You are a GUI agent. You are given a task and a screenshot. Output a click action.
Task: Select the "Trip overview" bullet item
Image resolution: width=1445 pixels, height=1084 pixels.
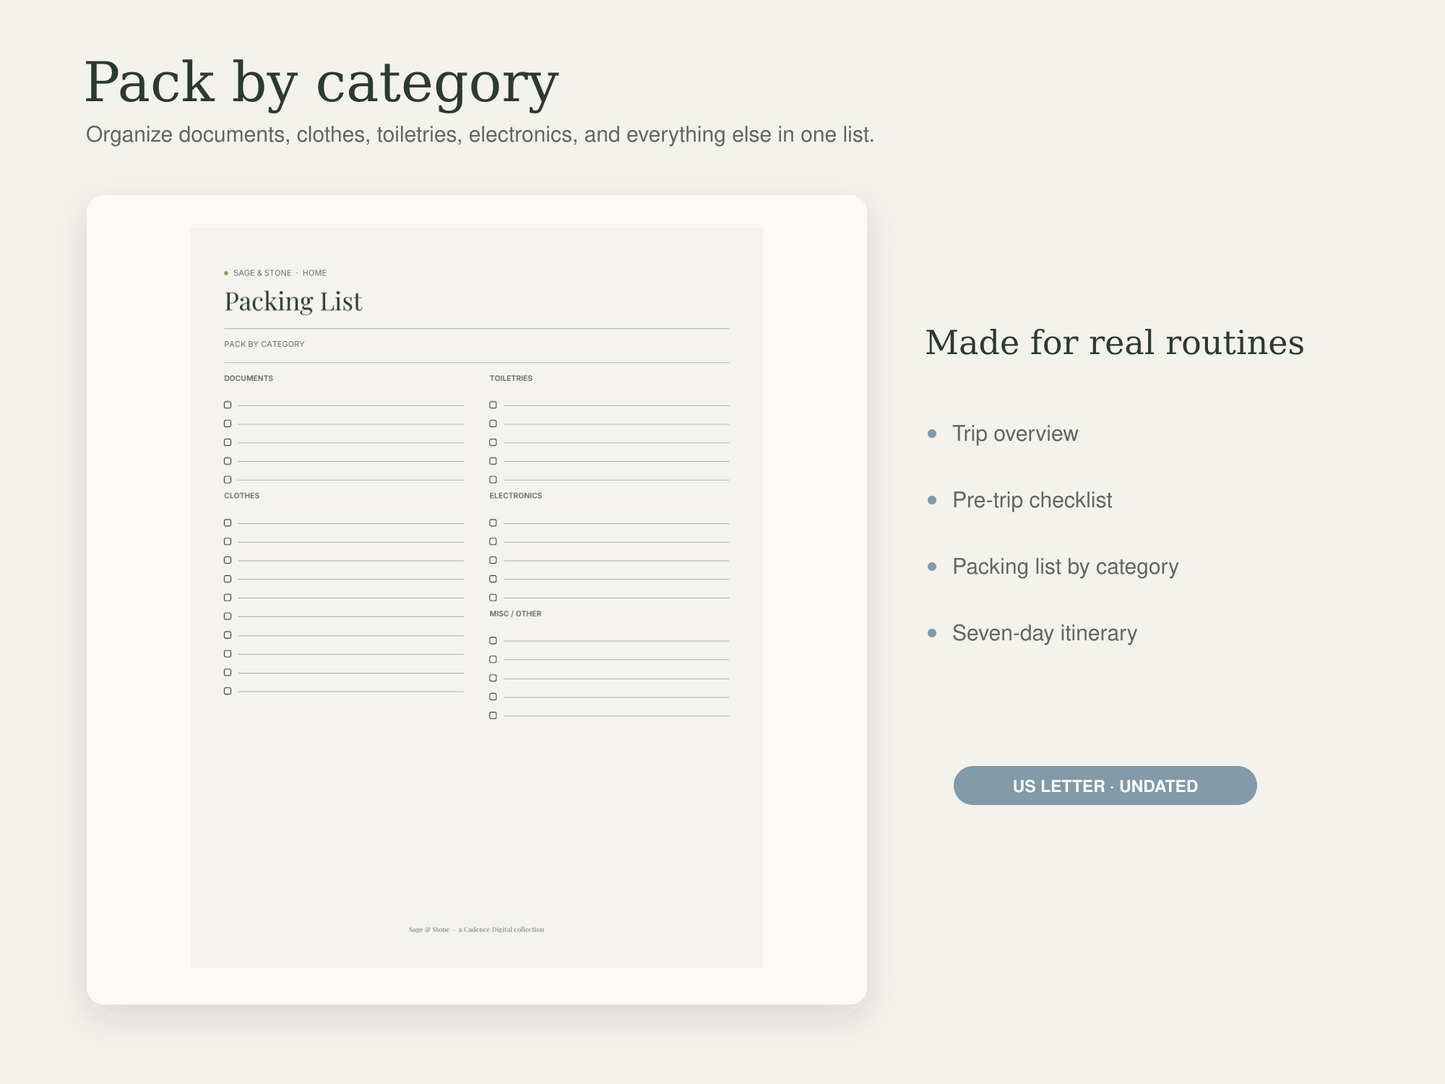pos(1015,434)
